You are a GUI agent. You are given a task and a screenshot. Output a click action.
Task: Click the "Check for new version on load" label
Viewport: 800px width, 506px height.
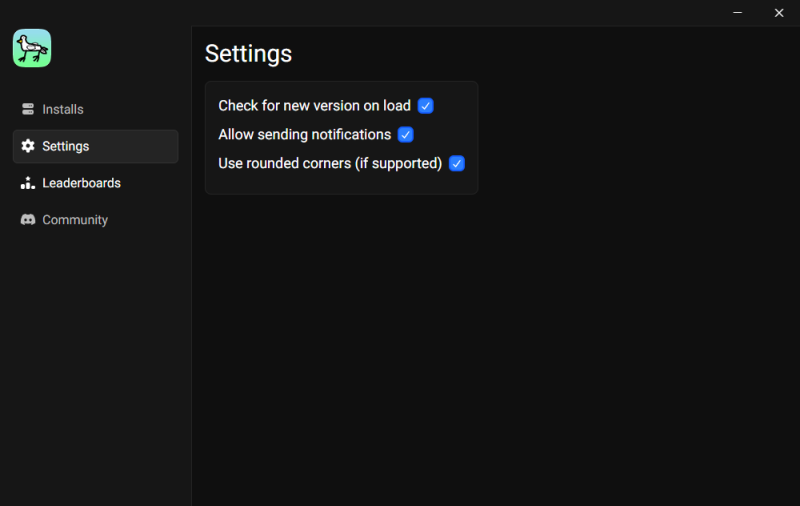pos(314,106)
